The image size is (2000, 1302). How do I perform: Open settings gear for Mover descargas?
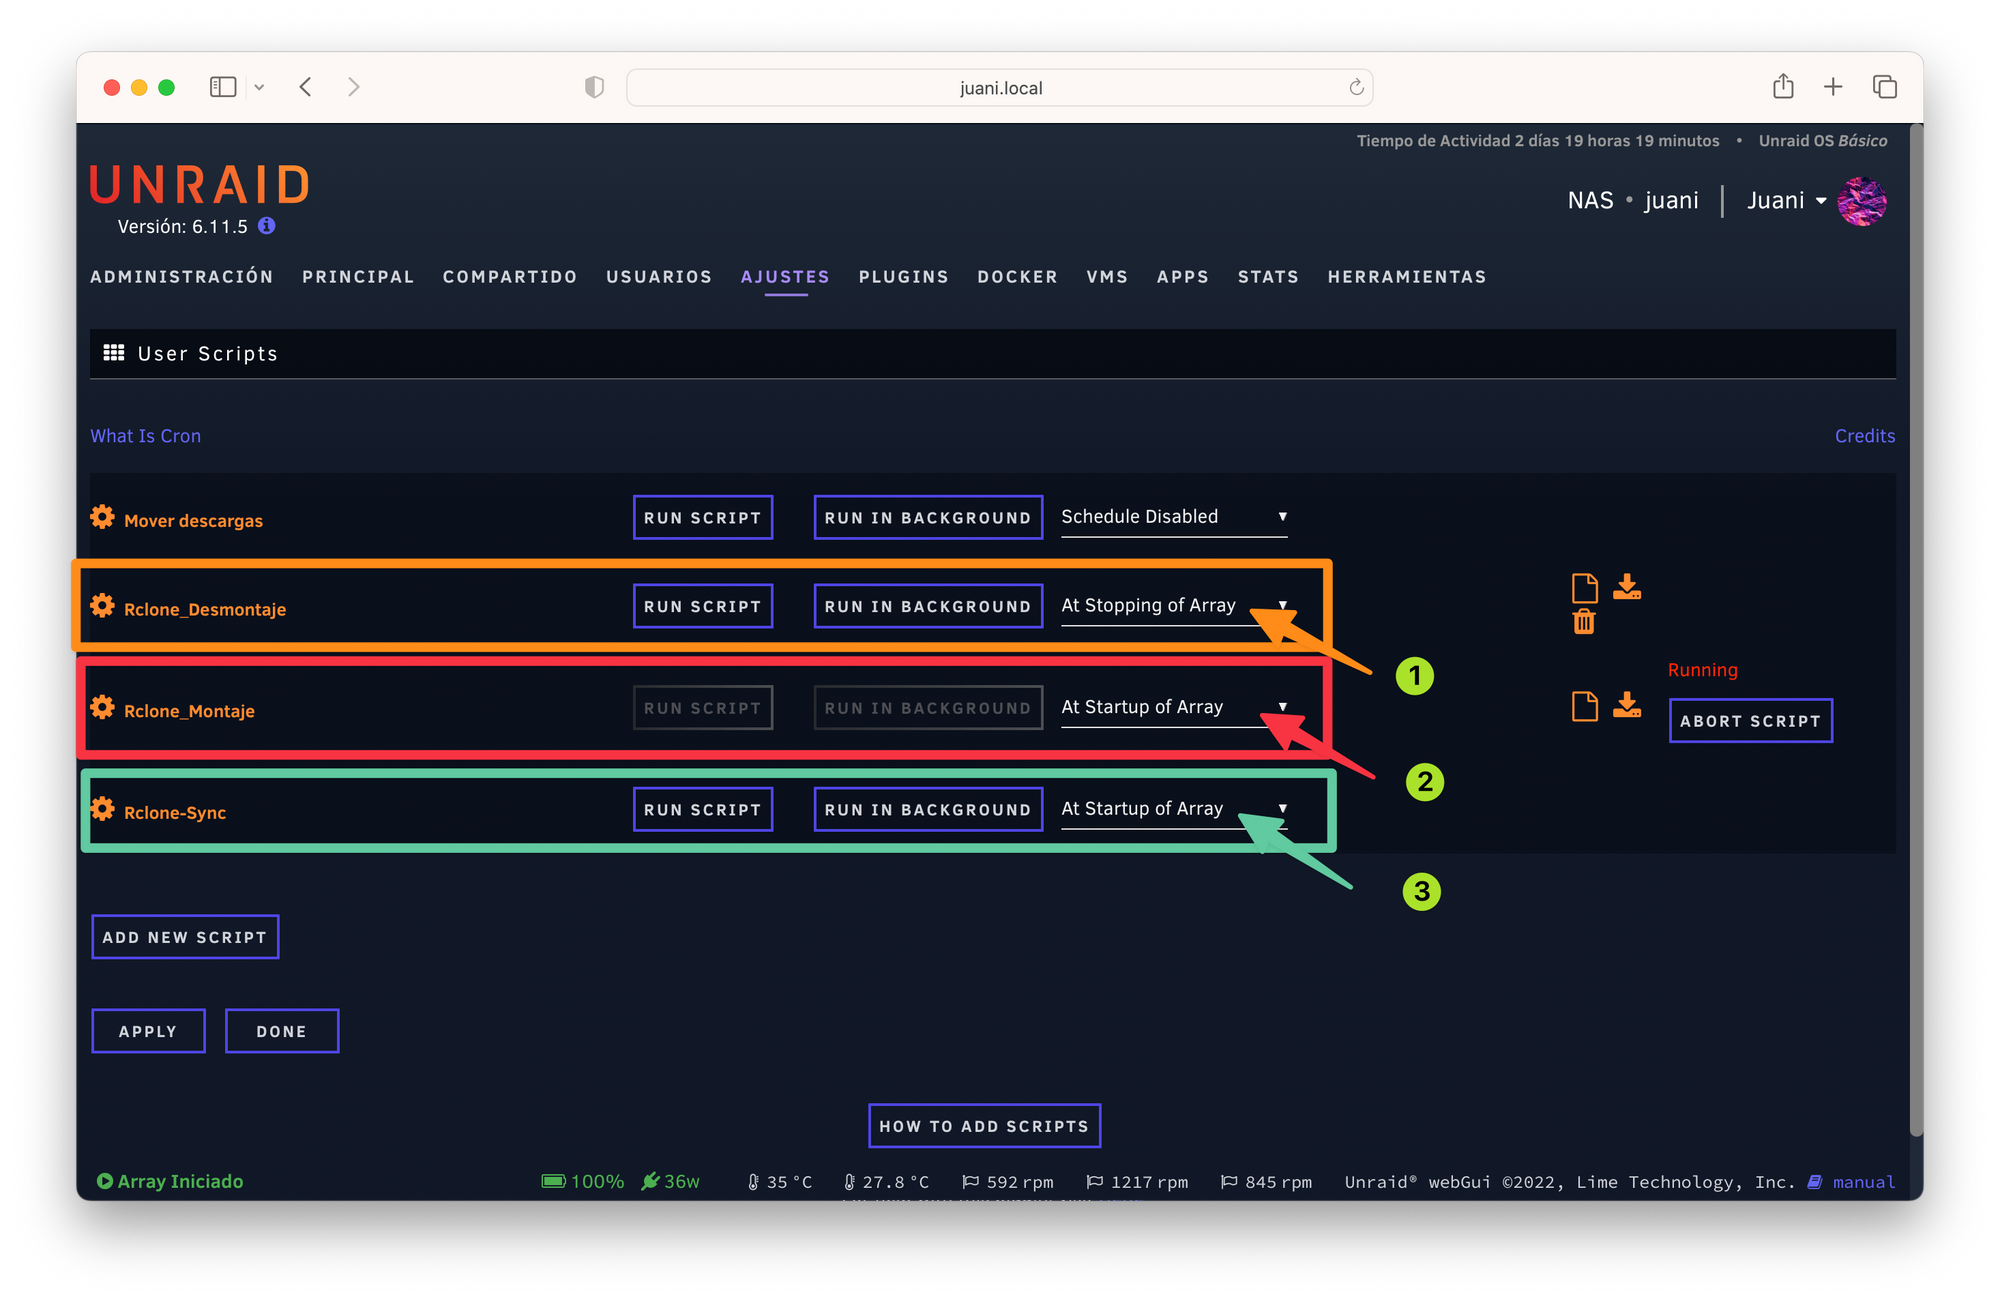(x=102, y=517)
